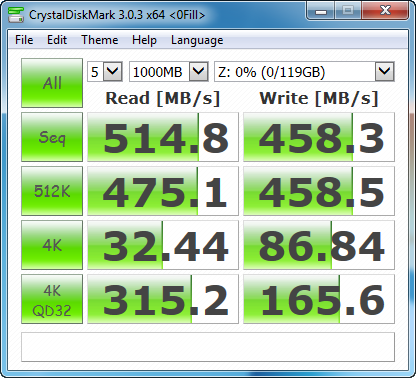Select 512K write result 458.5
The height and width of the screenshot is (378, 416).
319,191
